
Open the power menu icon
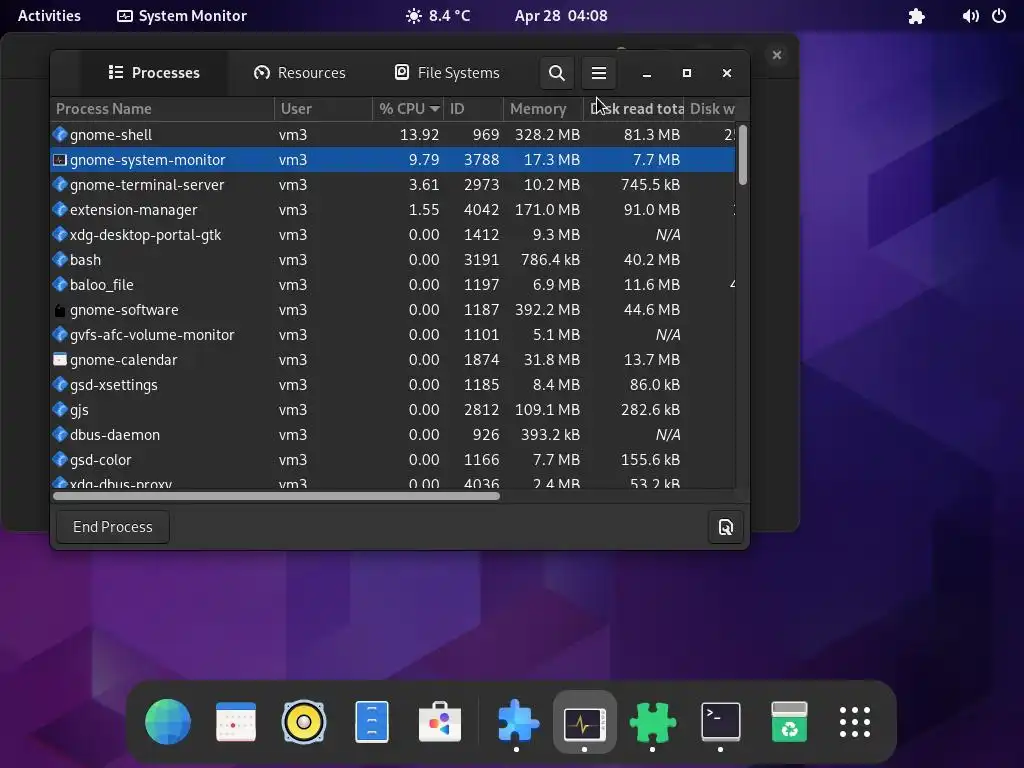[999, 16]
